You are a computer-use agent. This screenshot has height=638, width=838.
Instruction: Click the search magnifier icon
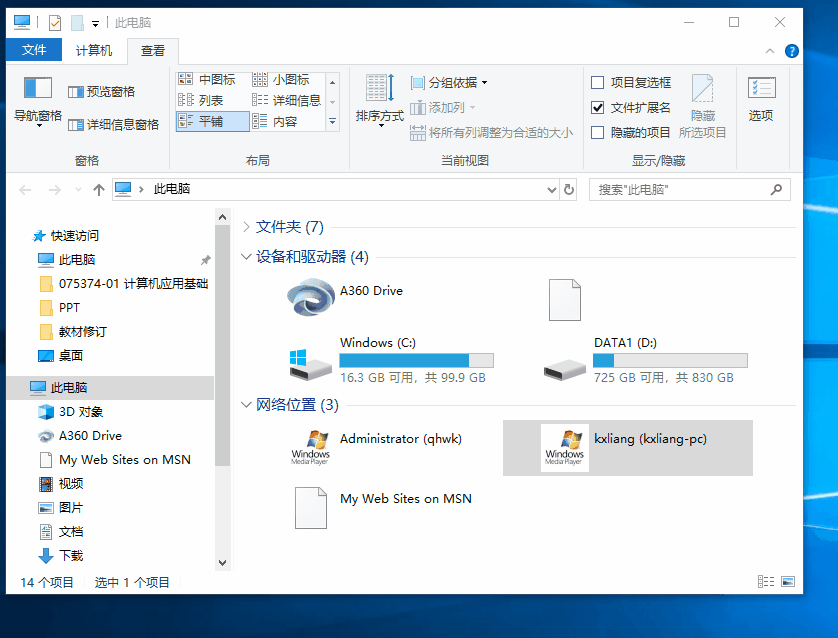776,190
